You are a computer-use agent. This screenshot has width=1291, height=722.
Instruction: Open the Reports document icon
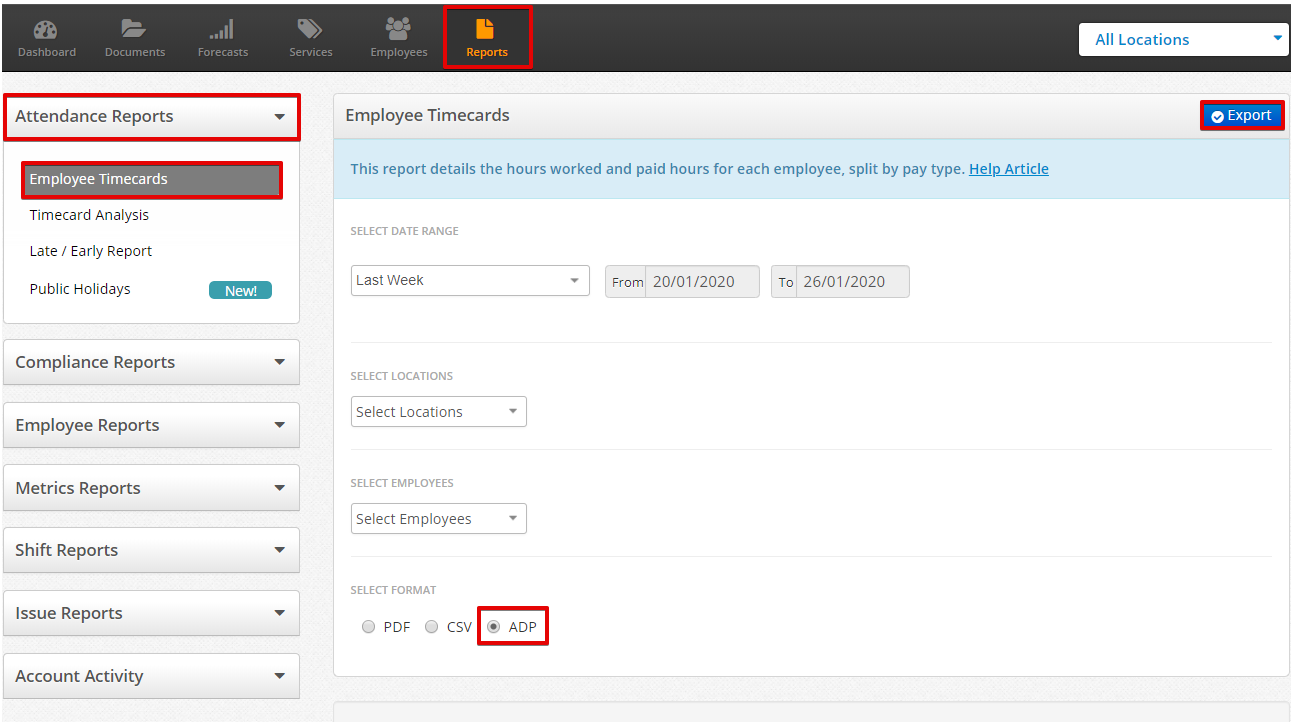pyautogui.click(x=486, y=29)
